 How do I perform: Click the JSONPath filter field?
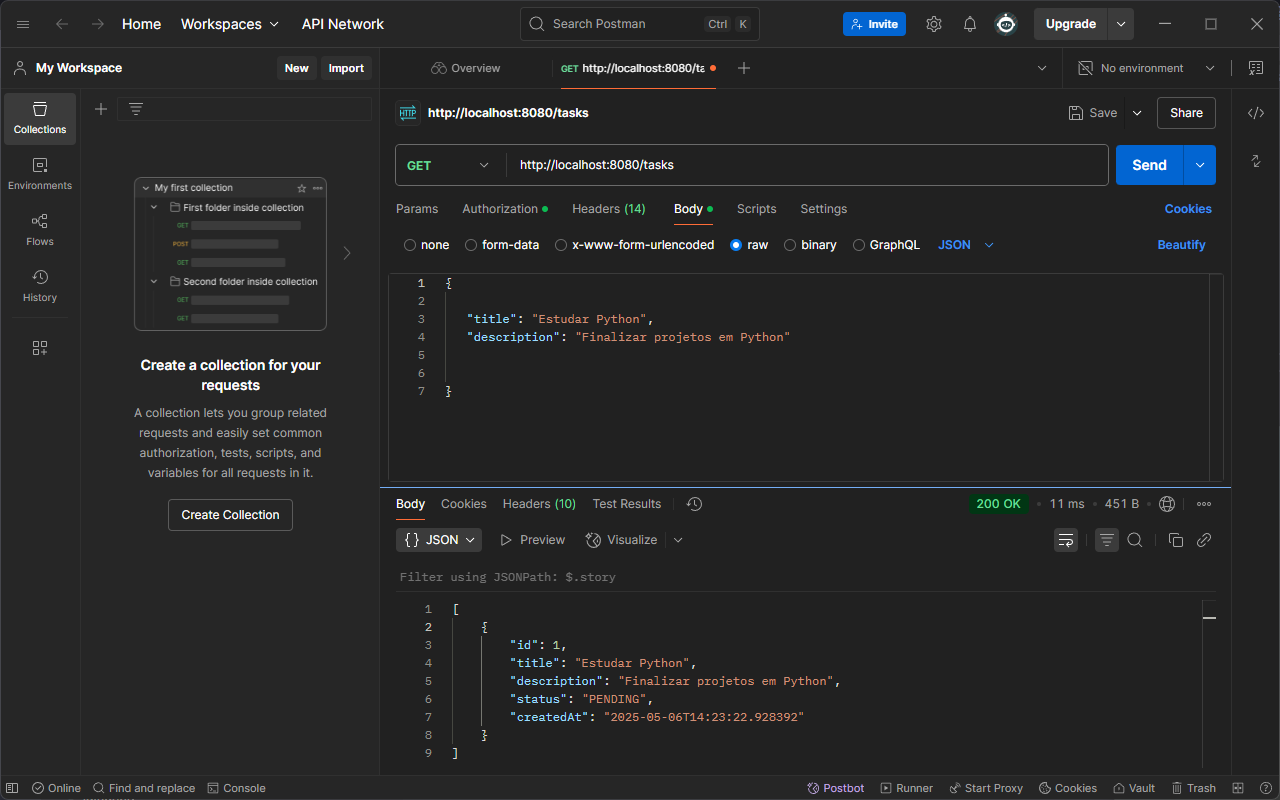(805, 577)
